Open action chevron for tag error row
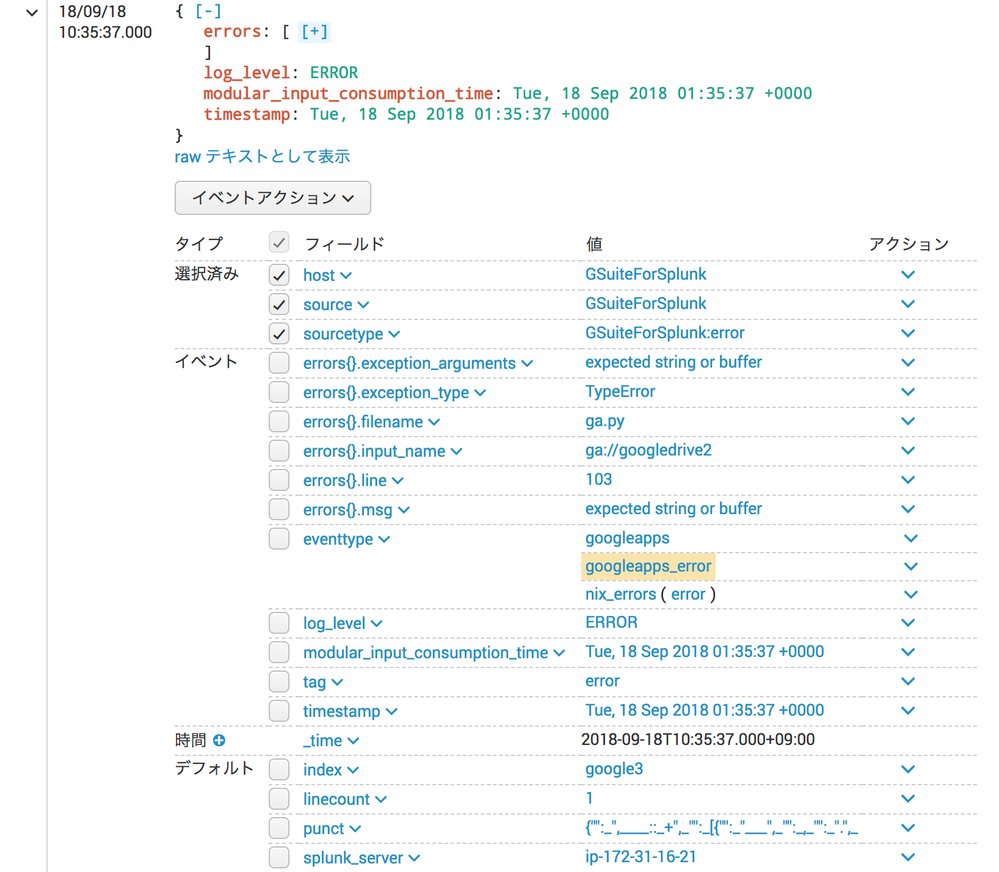Image resolution: width=999 pixels, height=872 pixels. (907, 682)
